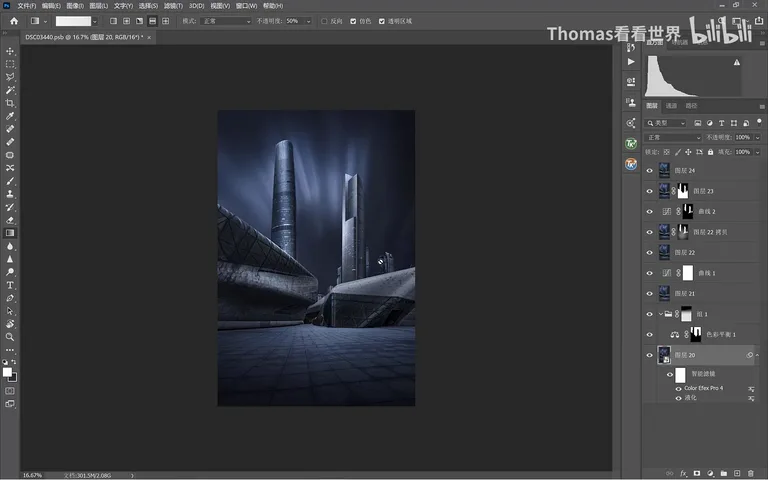This screenshot has width=768, height=480.
Task: Open the green TK panel icon
Action: coord(631,144)
